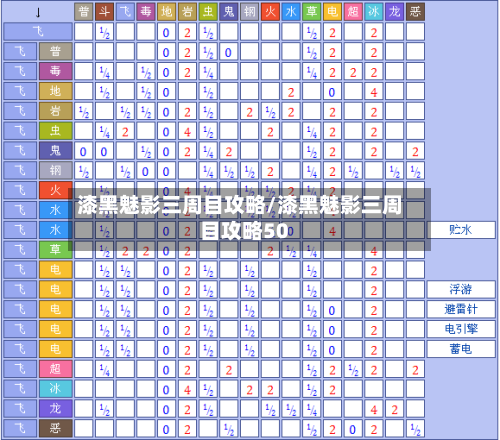
Task: Select the 鬼 row label on left
Action: coord(55,151)
